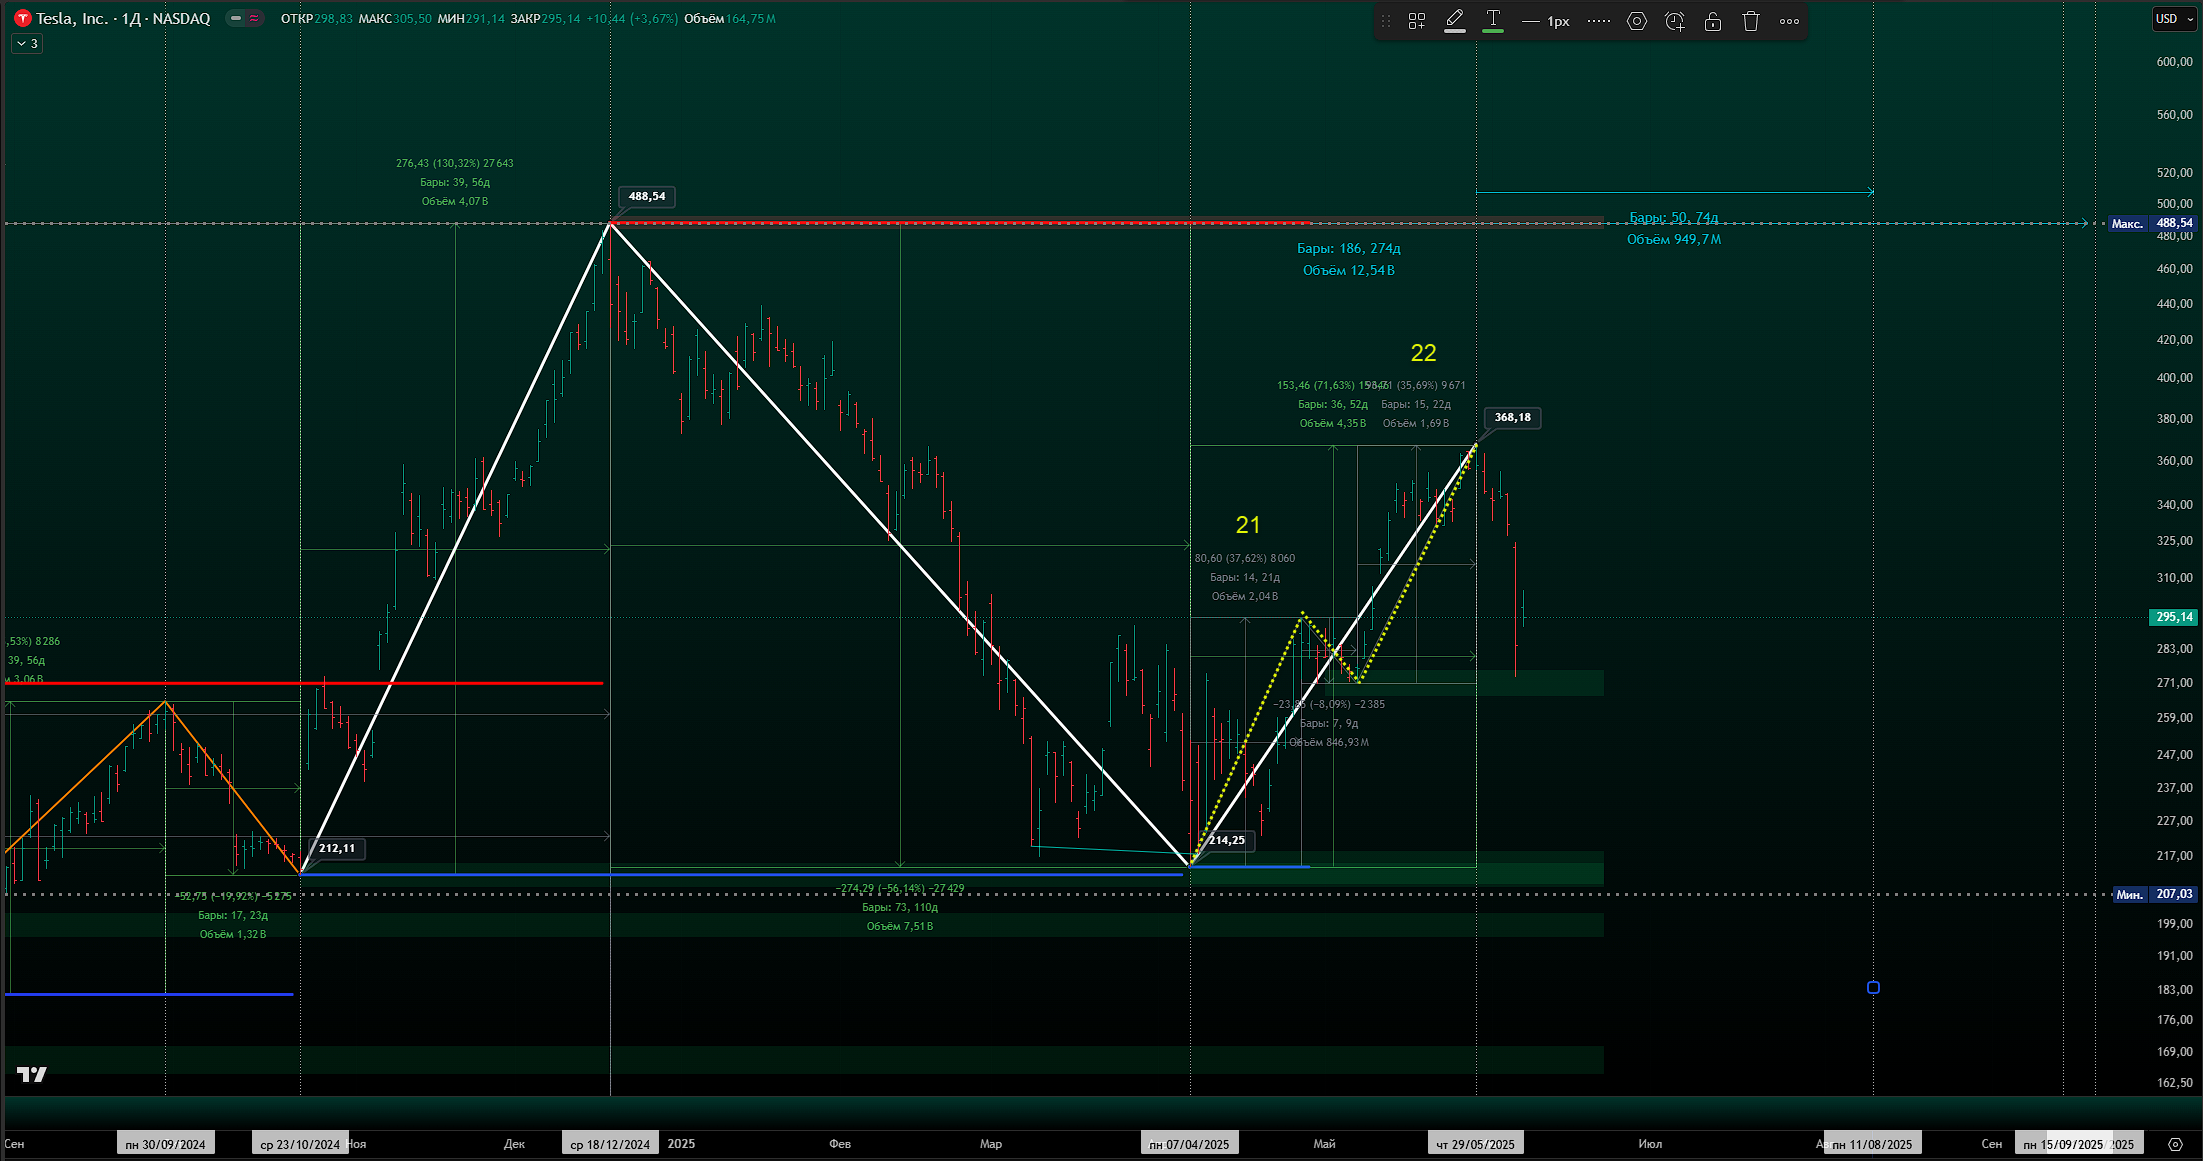Select the yellow '22' text label
The height and width of the screenshot is (1161, 2203).
(x=1423, y=353)
